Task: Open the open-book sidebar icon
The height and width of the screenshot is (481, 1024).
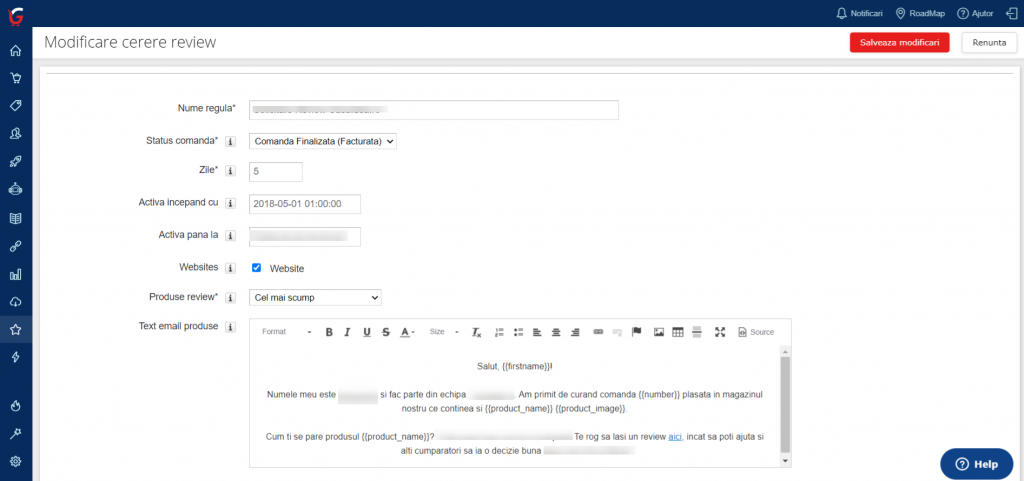Action: 16,218
